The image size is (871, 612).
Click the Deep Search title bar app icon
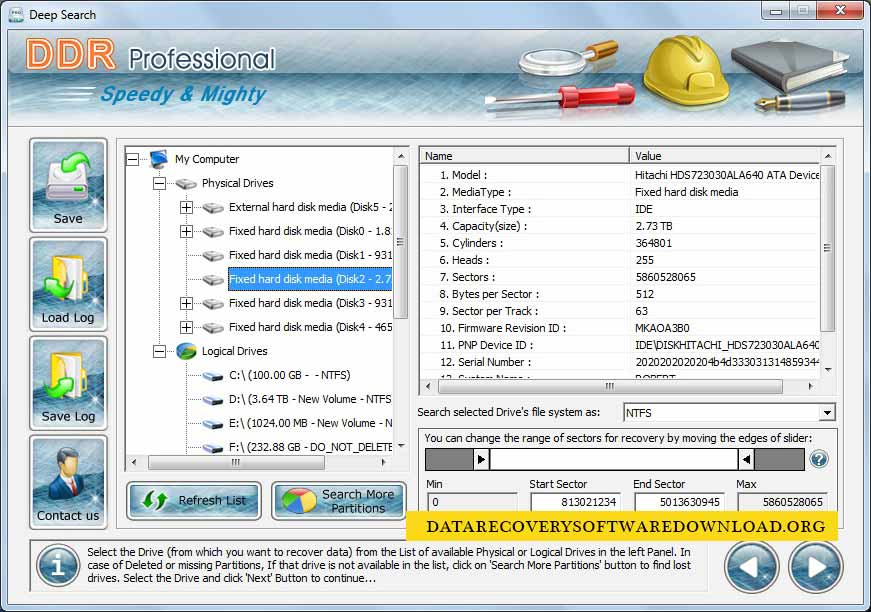(16, 14)
